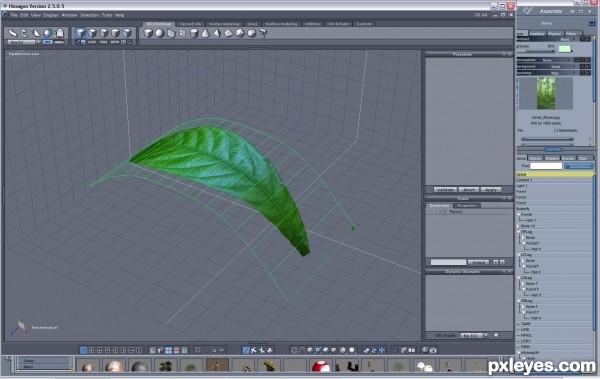Open the Shaders tab in Assemble panel

(x=551, y=158)
